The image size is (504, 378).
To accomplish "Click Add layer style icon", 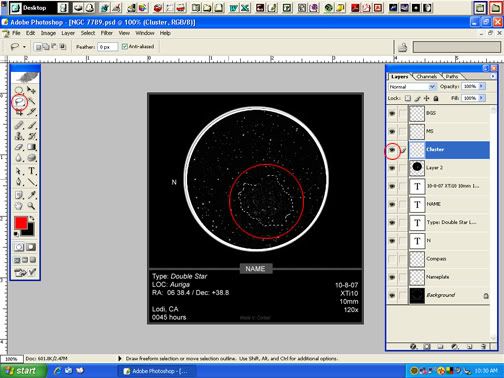I will (413, 347).
